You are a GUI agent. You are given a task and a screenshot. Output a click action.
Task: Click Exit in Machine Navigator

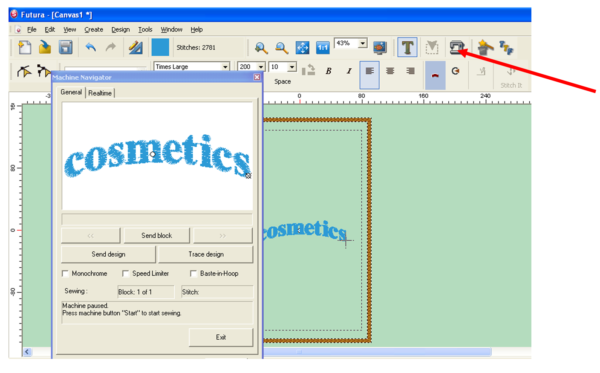coord(221,337)
